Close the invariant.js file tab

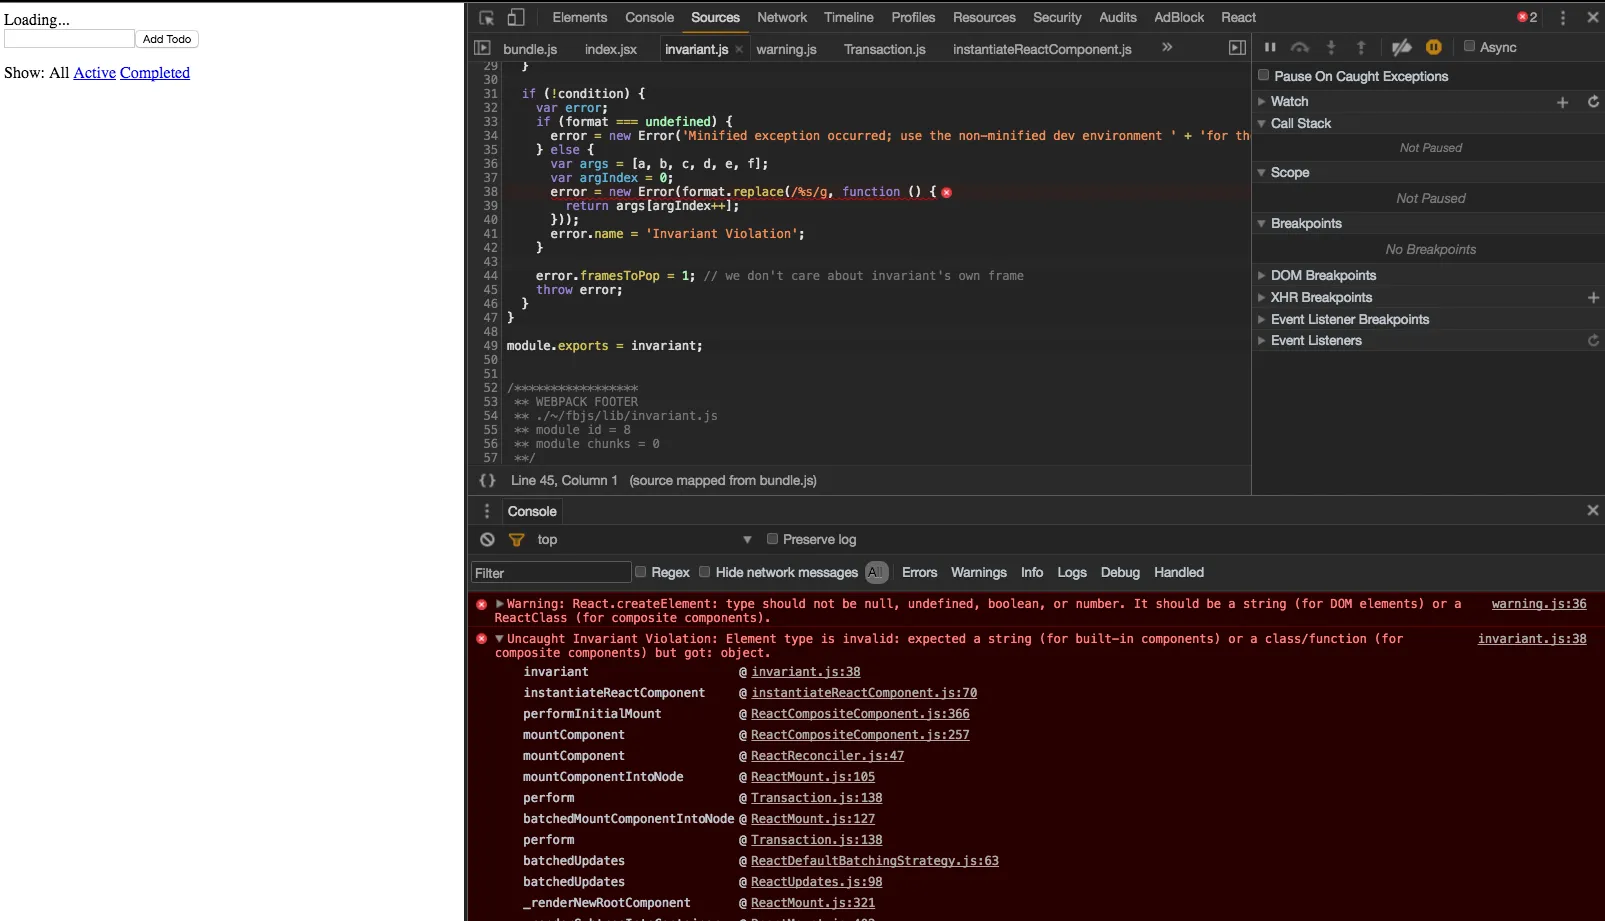tap(739, 49)
